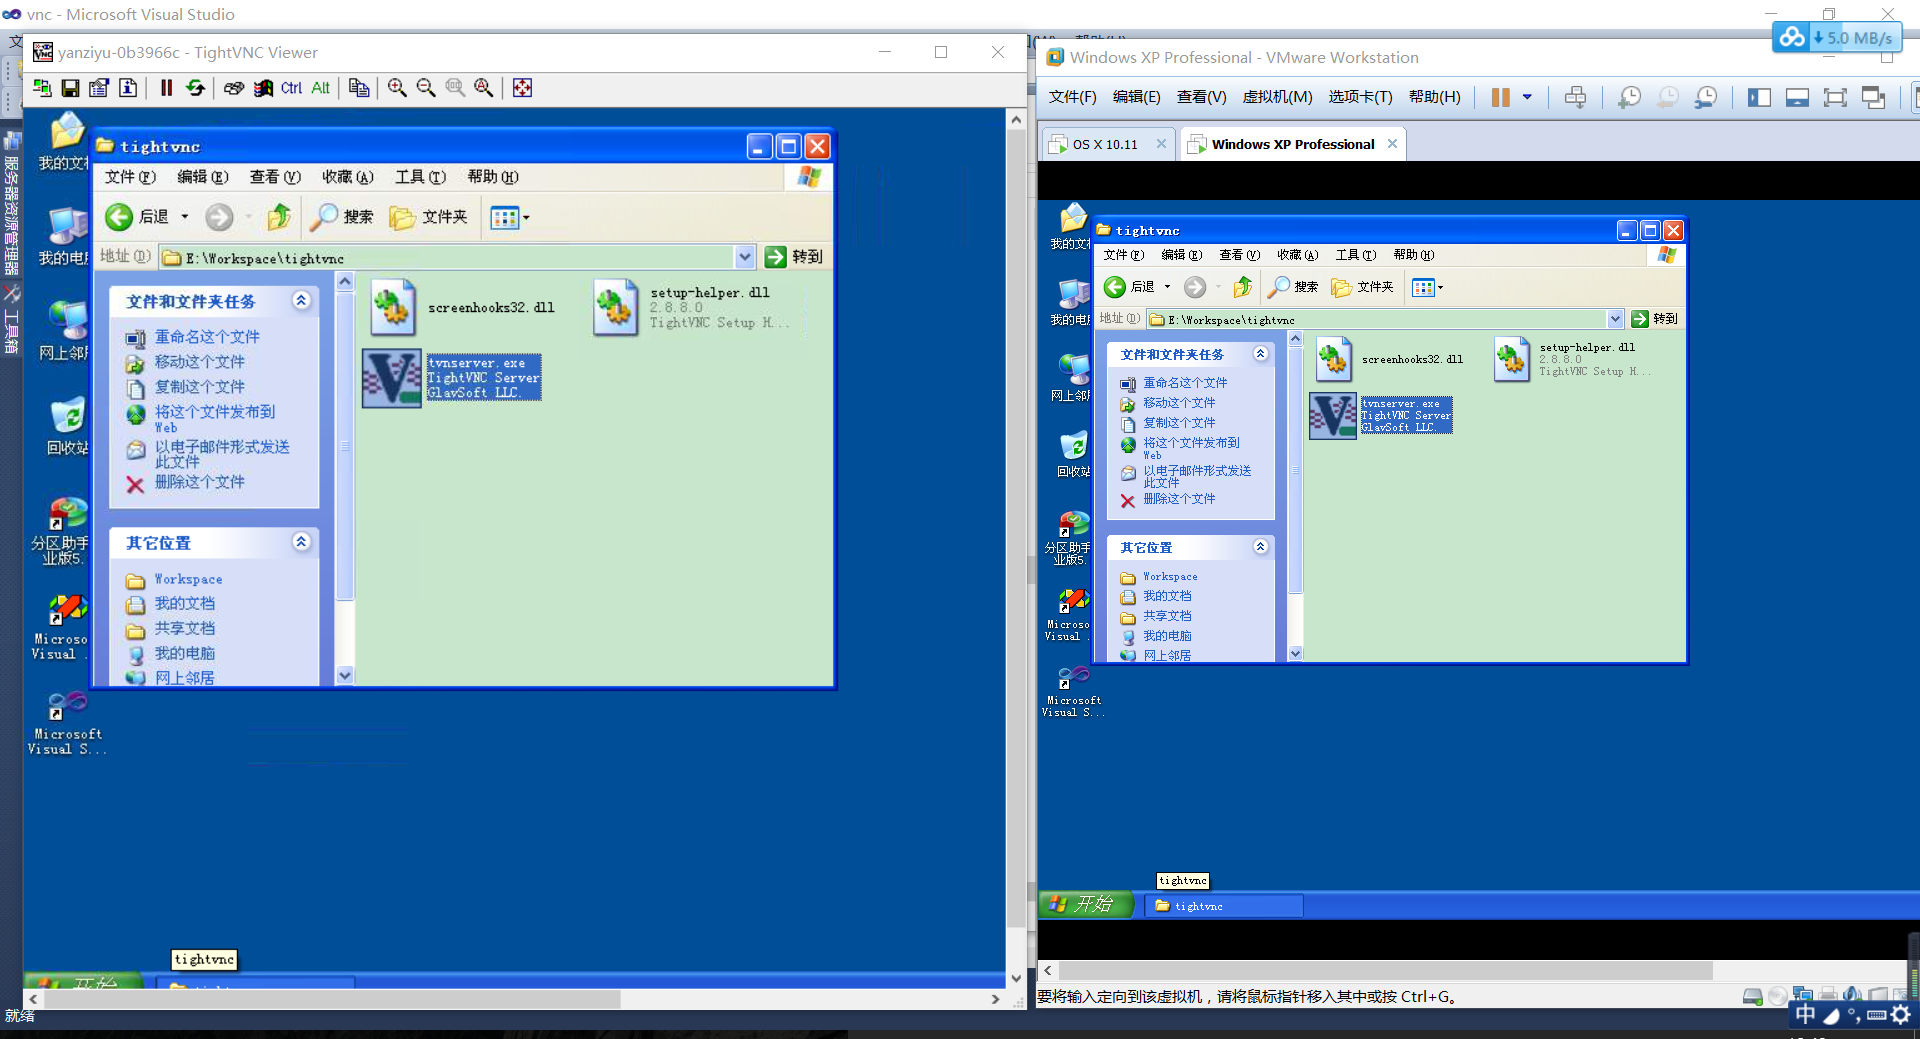Click 重命名这个文件 link in TightVNC explorer
The image size is (1920, 1039).
coord(207,337)
